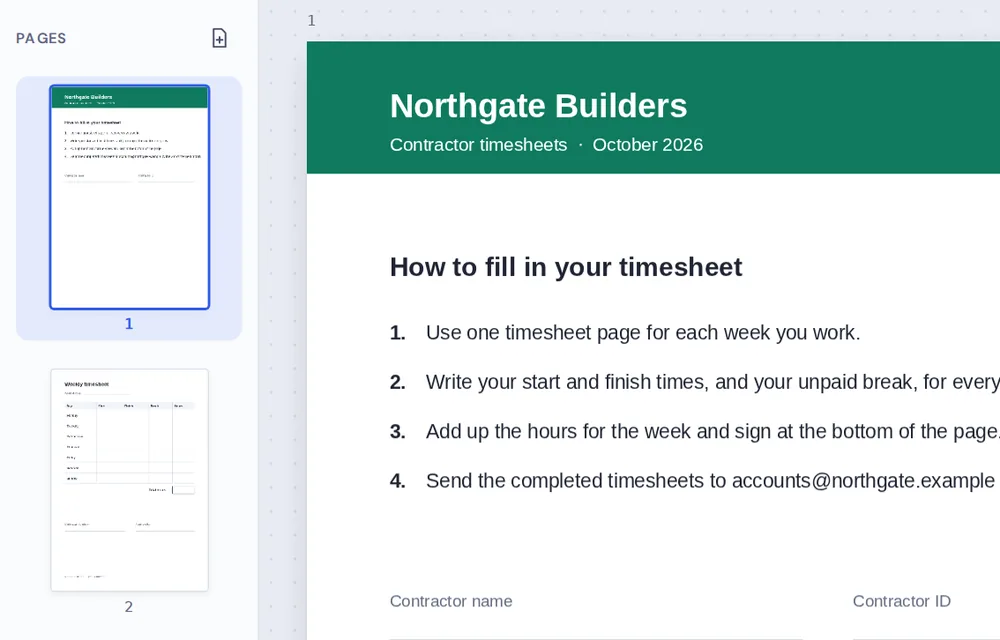Select the Contractor timesheets subtitle
The width and height of the screenshot is (1000, 640).
tap(478, 145)
